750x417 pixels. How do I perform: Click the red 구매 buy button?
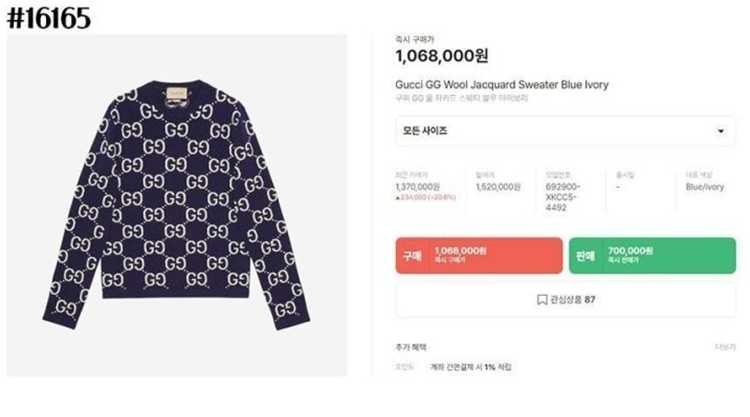coord(479,256)
